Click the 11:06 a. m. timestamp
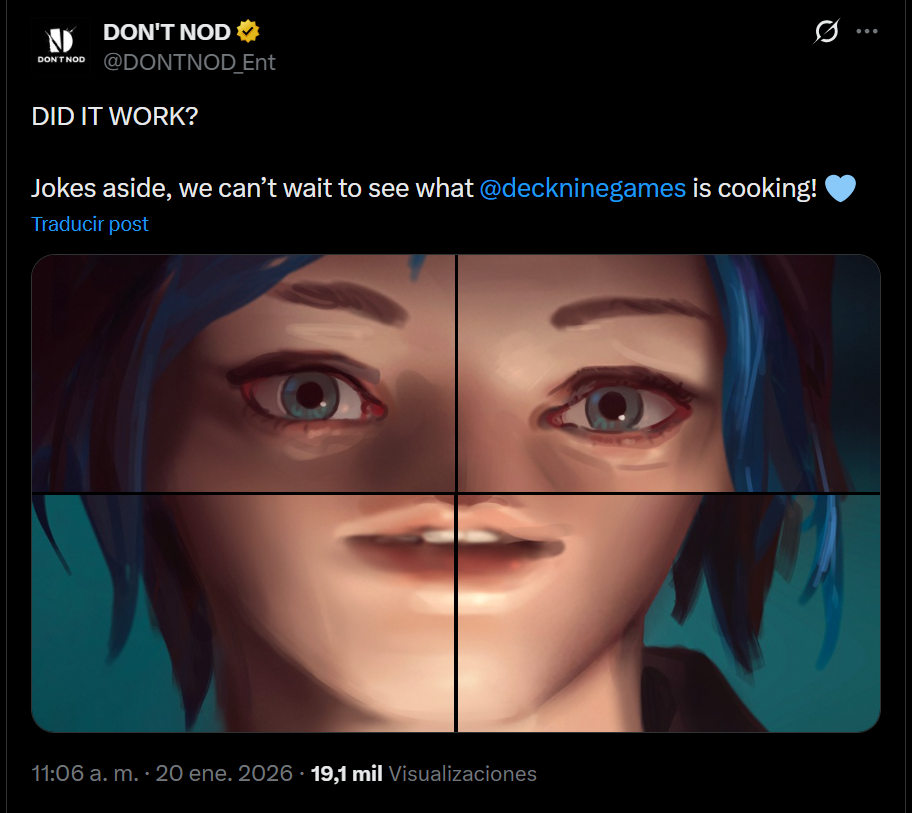912x813 pixels. [85, 773]
